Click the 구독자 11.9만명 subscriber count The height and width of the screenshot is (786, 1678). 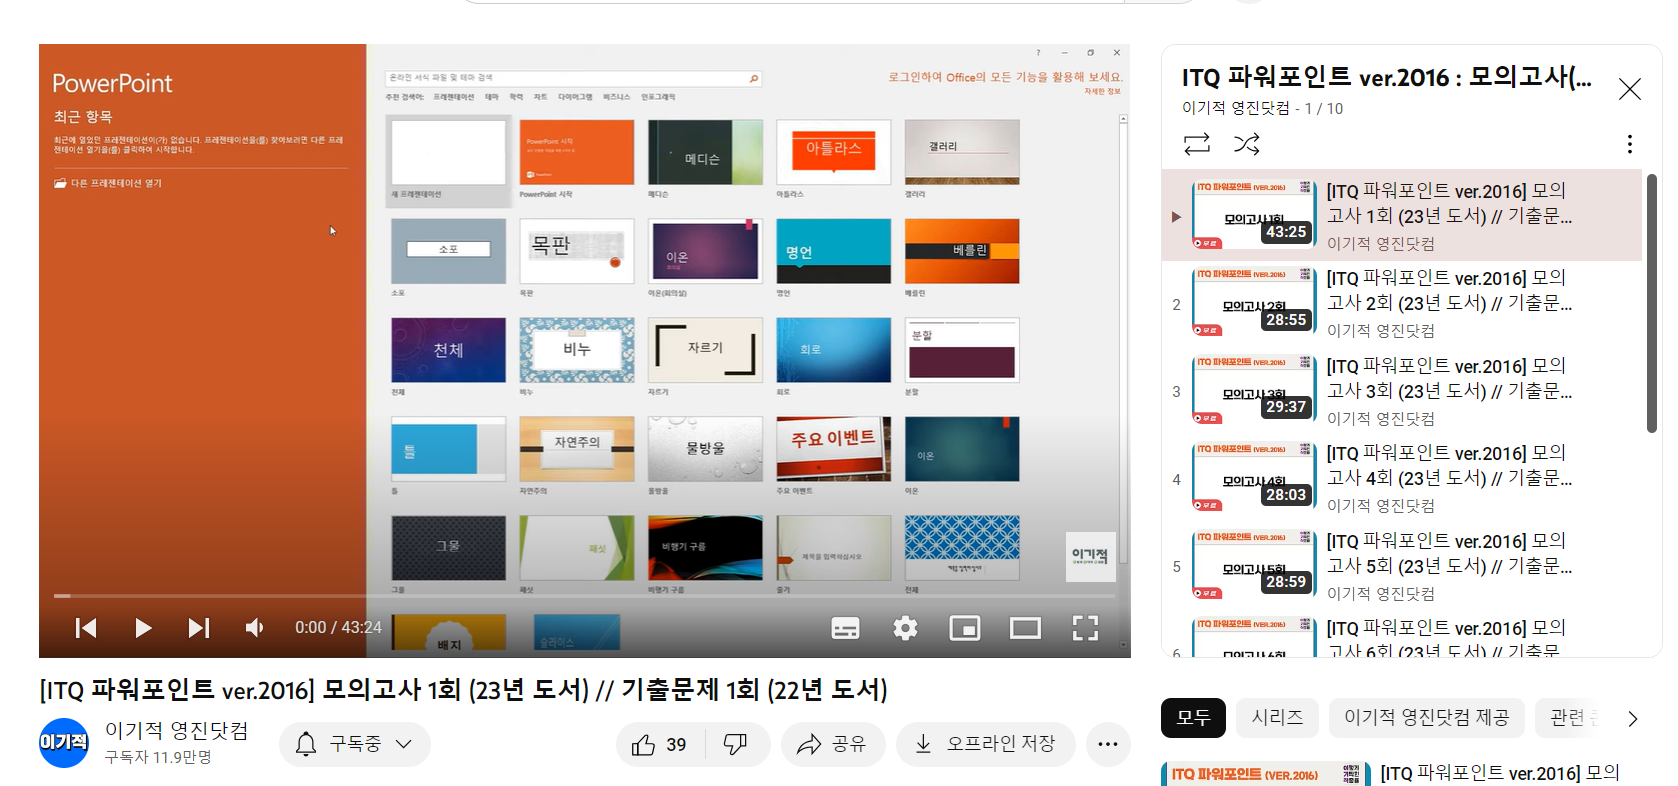click(158, 758)
